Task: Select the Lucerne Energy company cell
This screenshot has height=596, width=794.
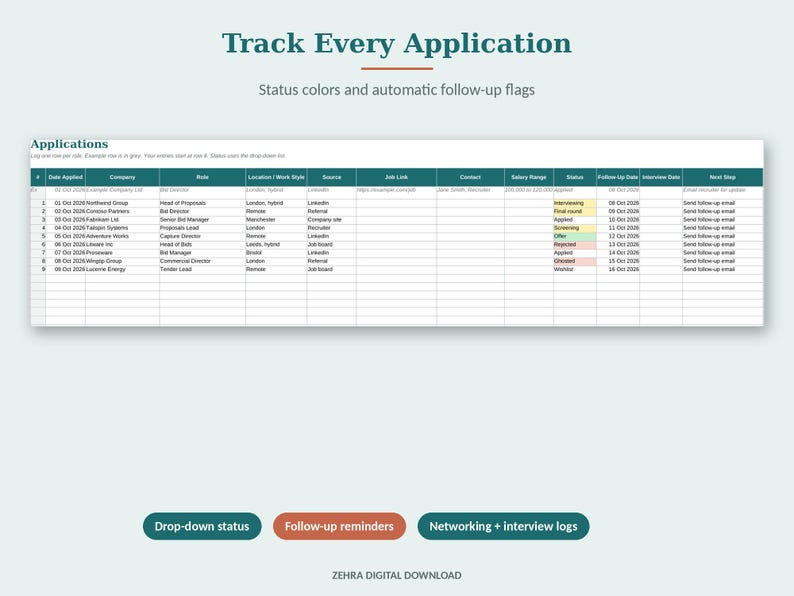Action: coord(123,269)
